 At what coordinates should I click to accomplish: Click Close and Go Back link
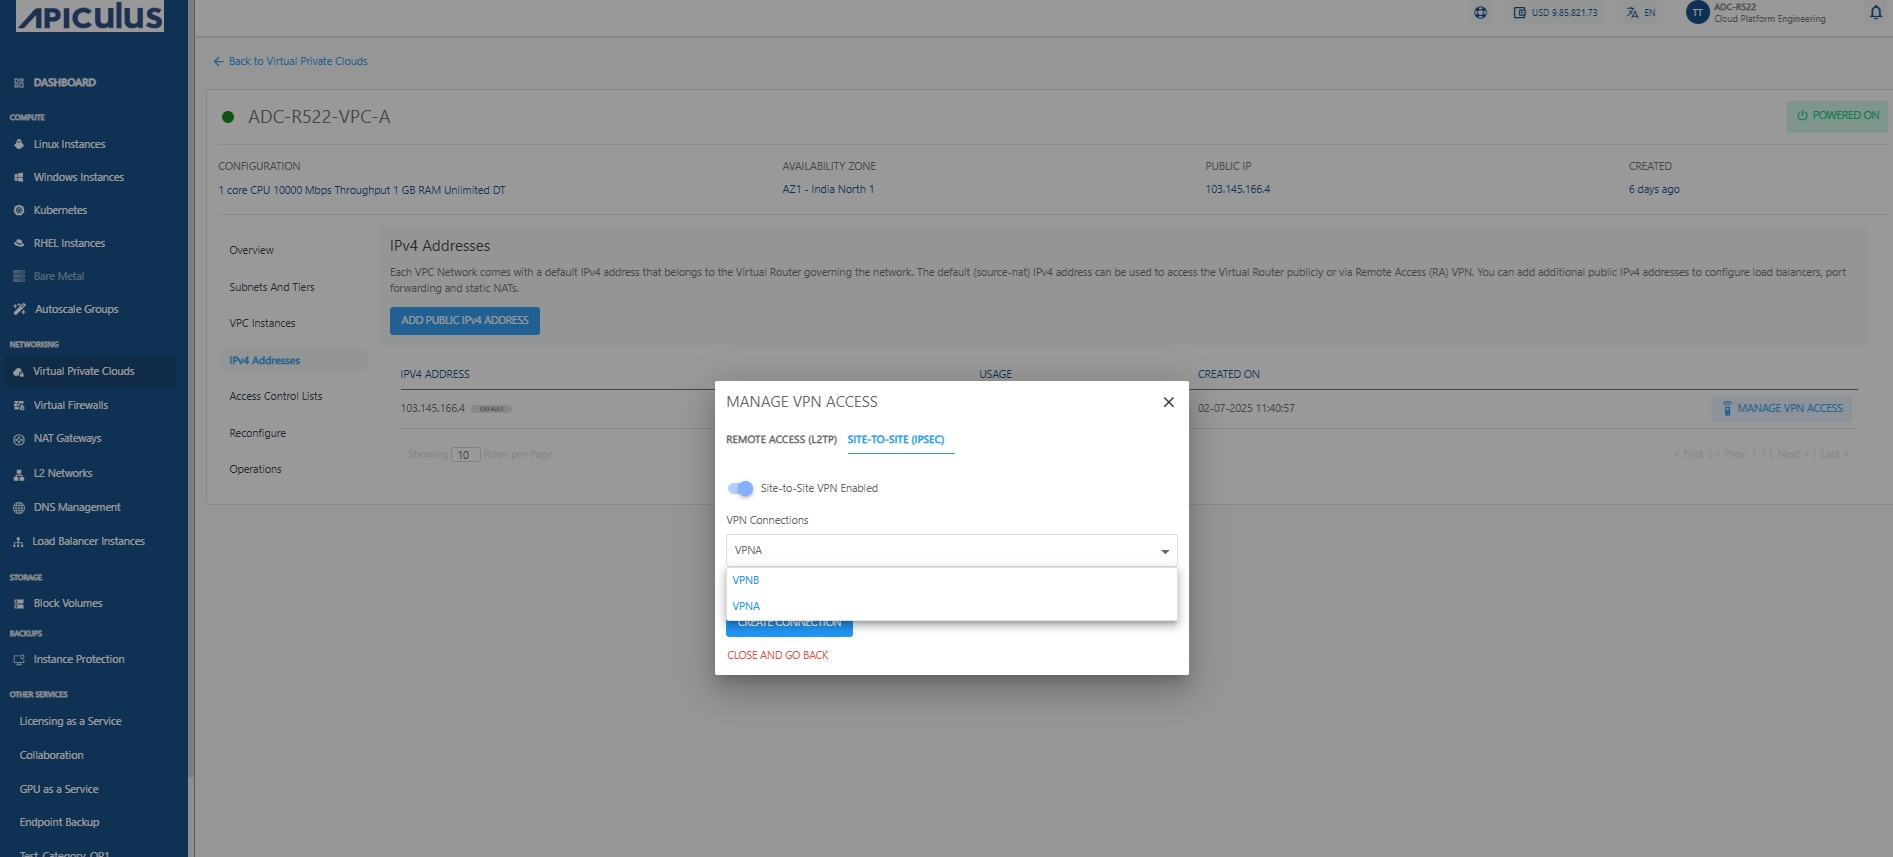(x=777, y=655)
